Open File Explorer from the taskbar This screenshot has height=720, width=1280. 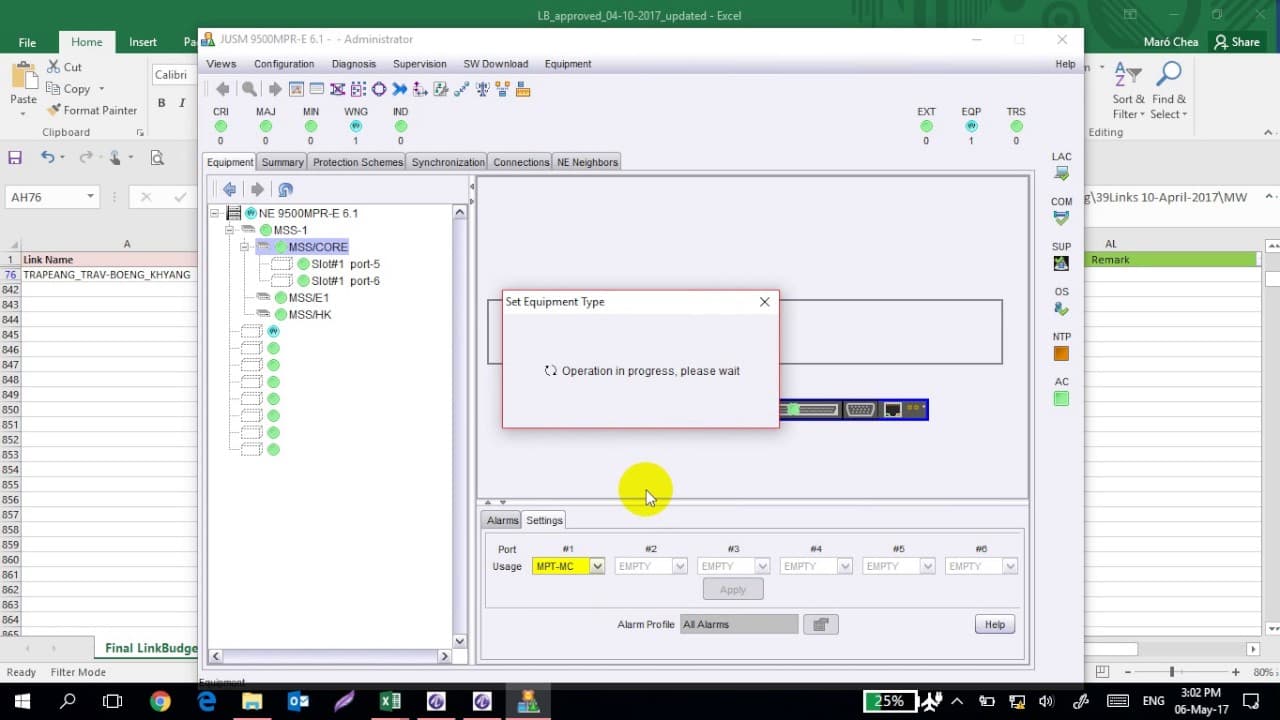click(x=252, y=701)
